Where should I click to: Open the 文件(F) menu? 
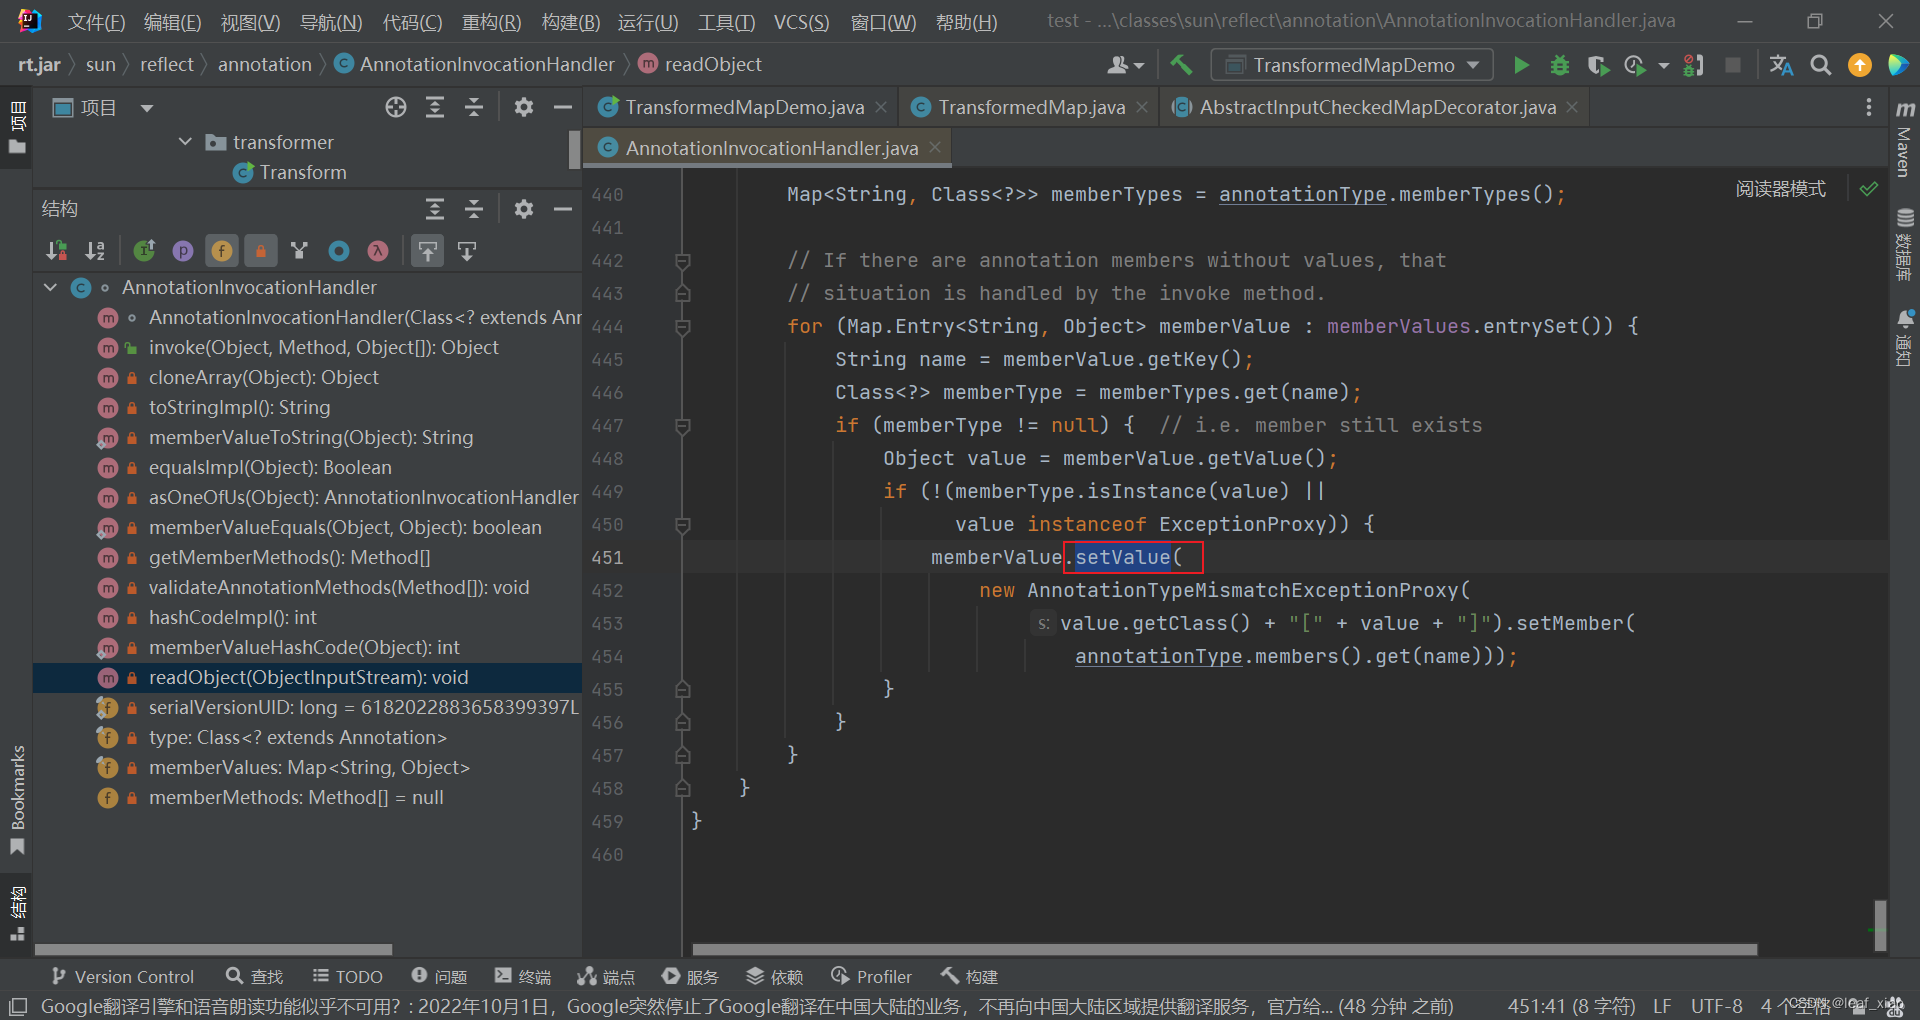coord(96,22)
